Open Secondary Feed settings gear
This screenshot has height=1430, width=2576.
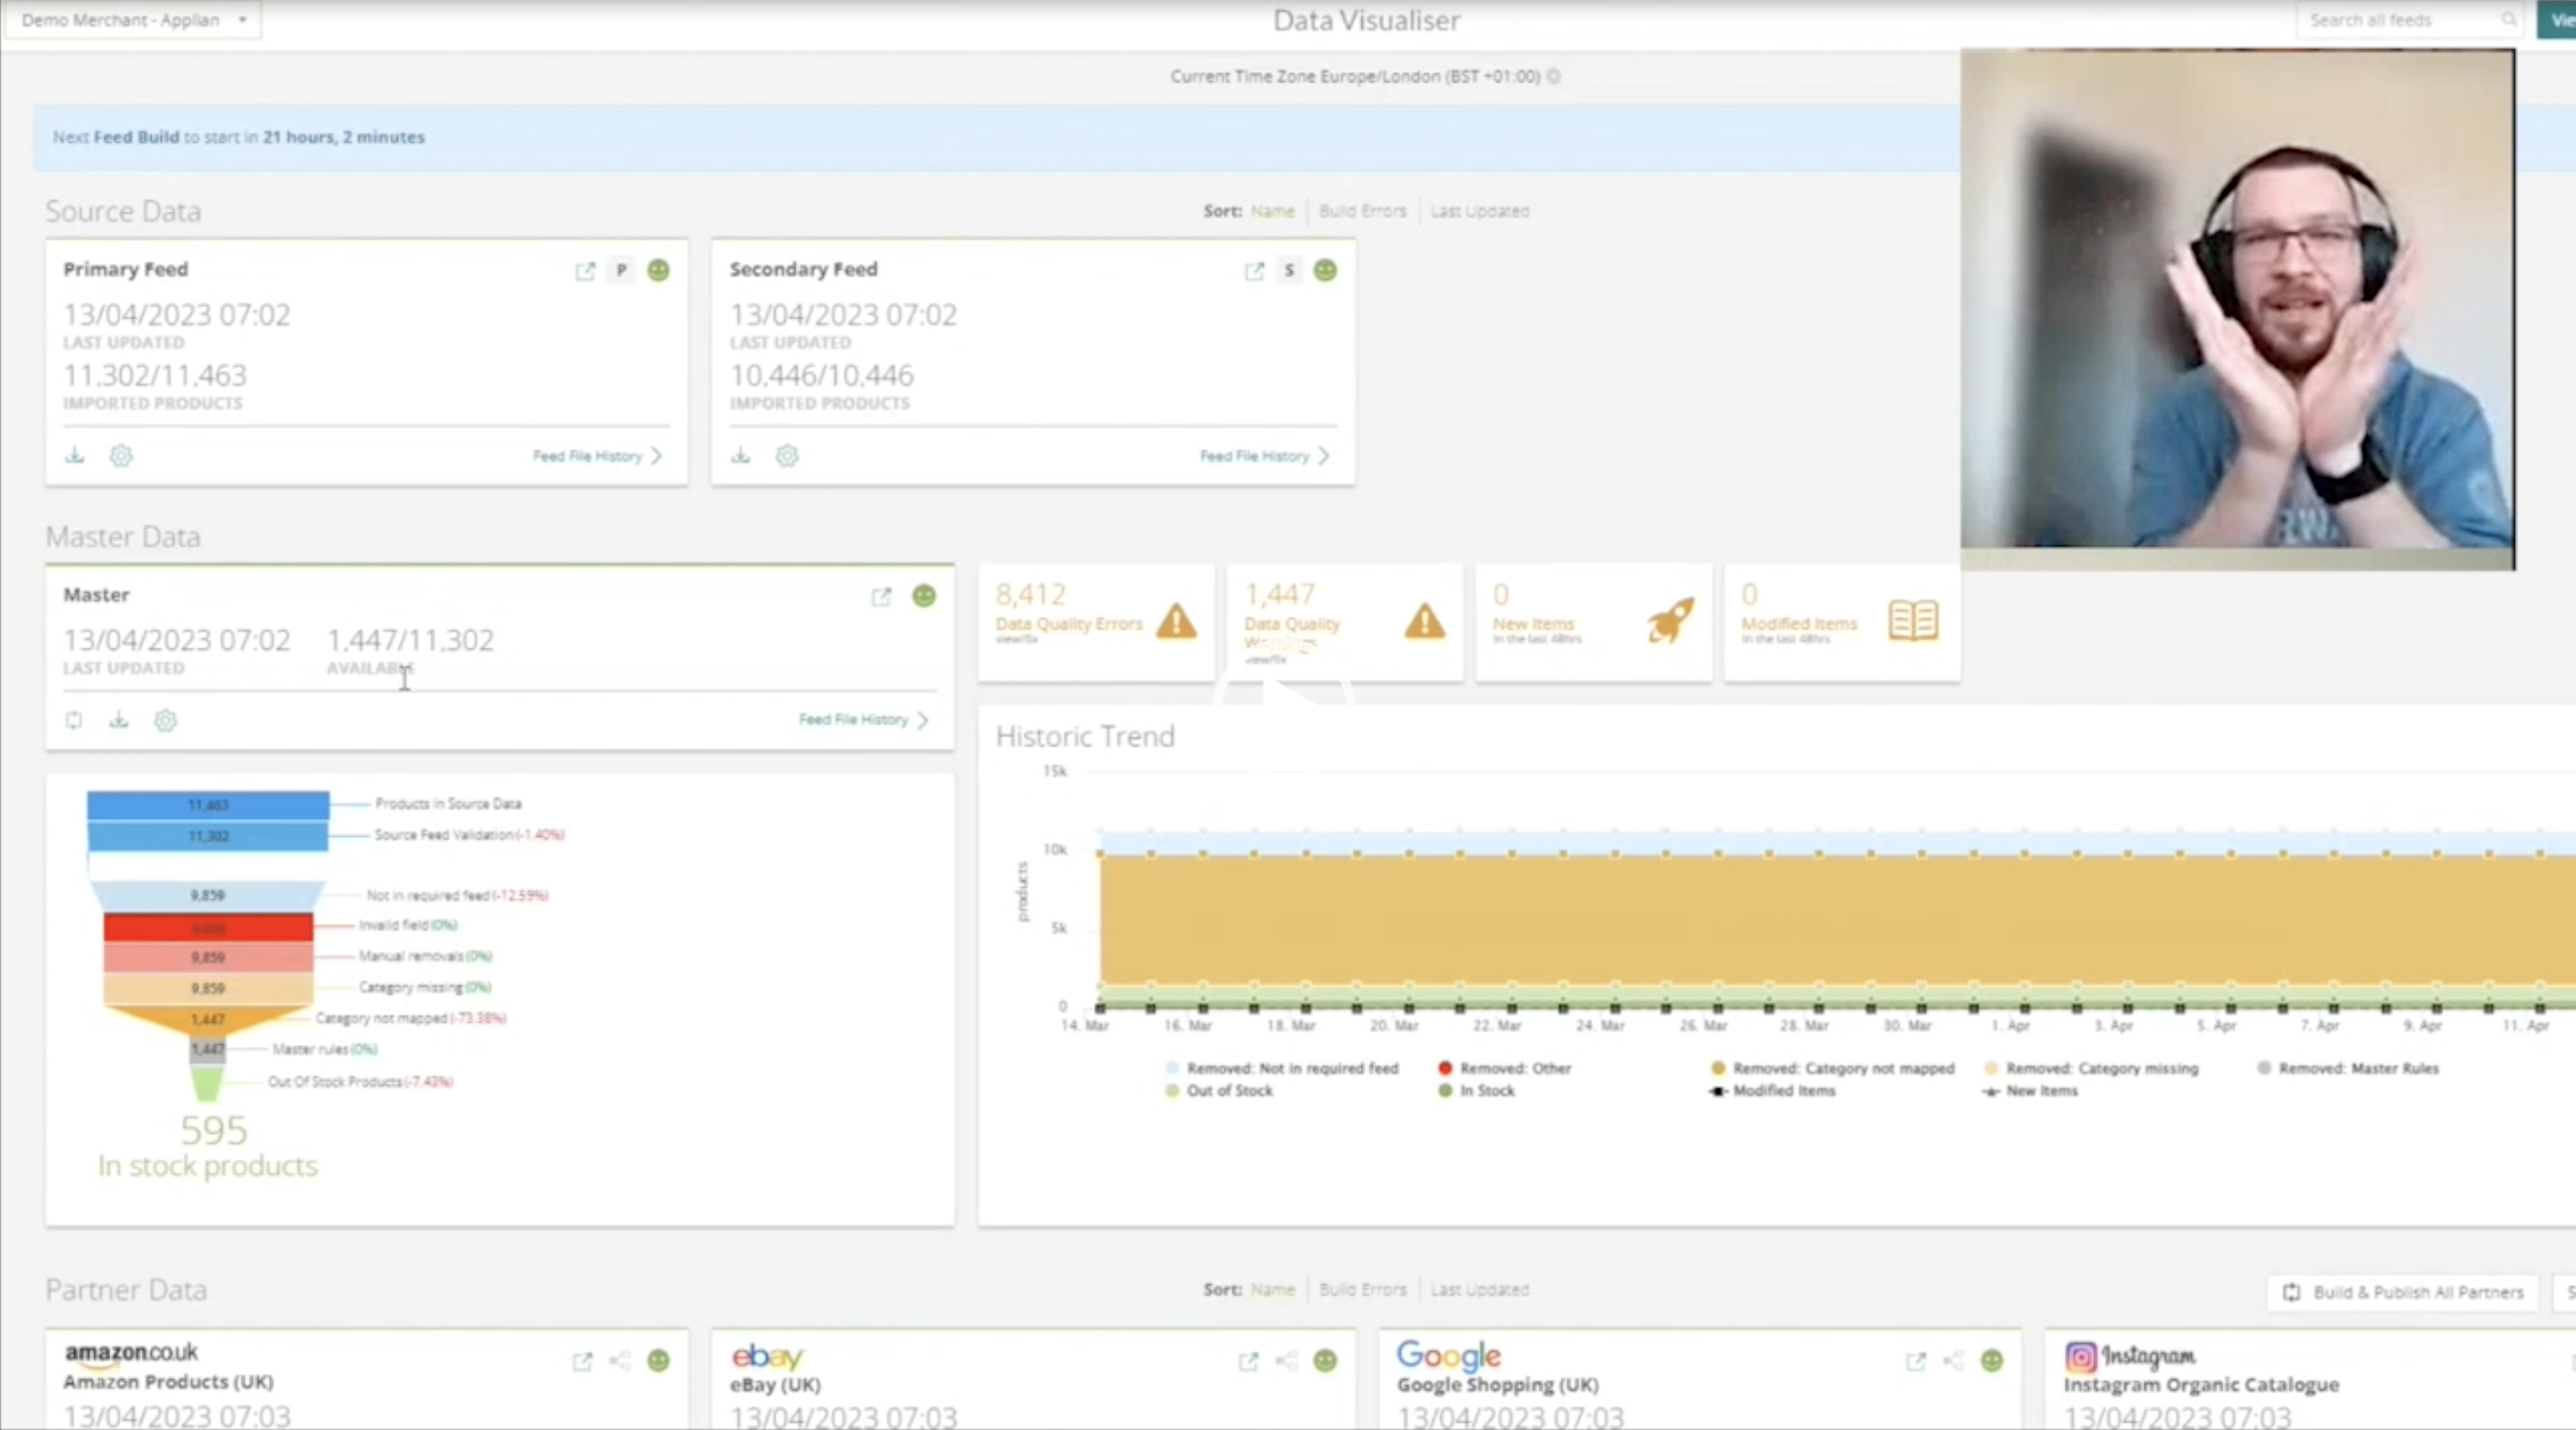pyautogui.click(x=787, y=456)
